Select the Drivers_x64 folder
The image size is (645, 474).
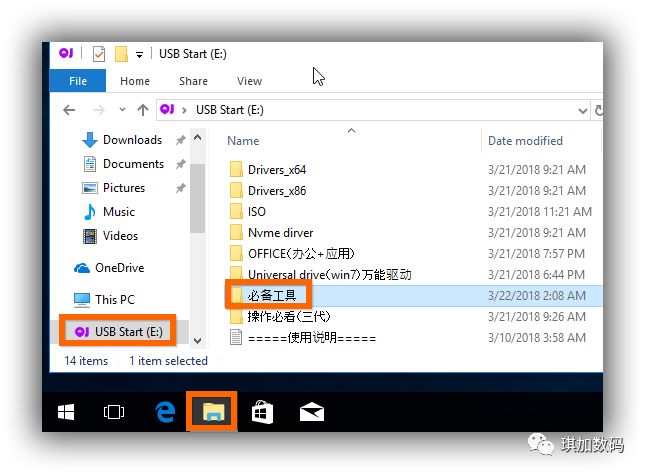[277, 168]
